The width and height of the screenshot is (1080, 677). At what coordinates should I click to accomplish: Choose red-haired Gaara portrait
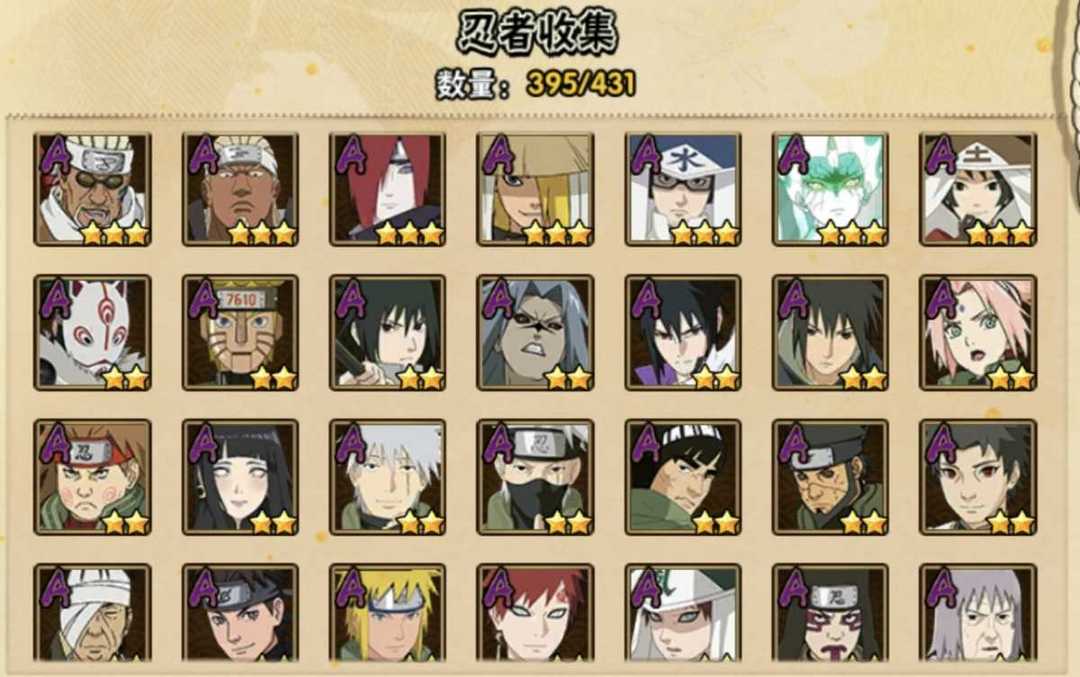535,613
